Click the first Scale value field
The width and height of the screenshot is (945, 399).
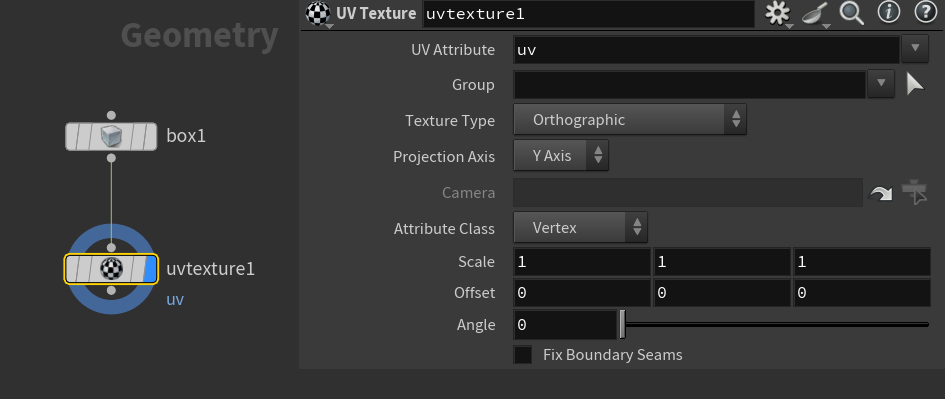click(x=582, y=262)
